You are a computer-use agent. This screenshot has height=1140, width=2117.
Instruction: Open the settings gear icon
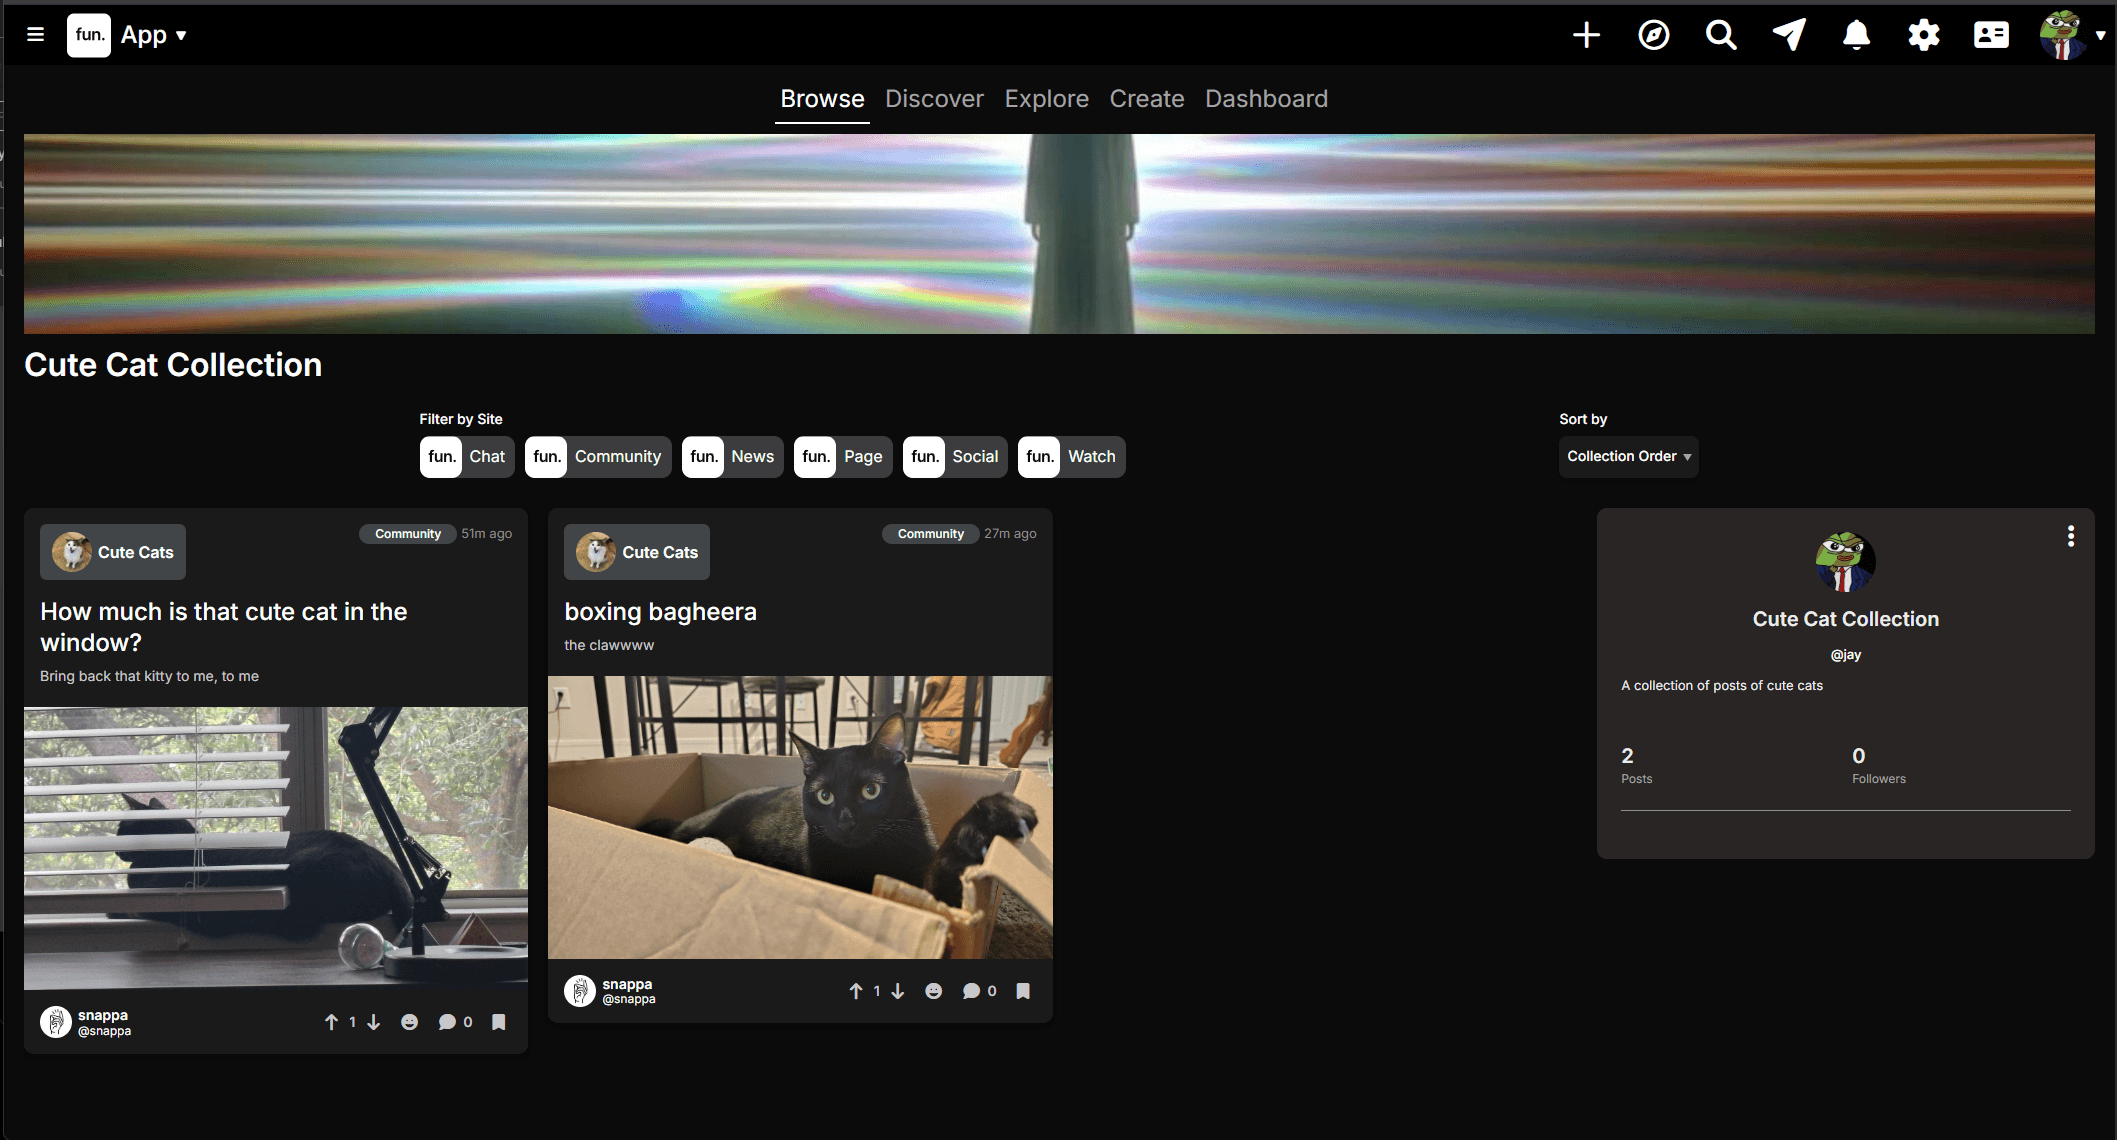pyautogui.click(x=1924, y=35)
